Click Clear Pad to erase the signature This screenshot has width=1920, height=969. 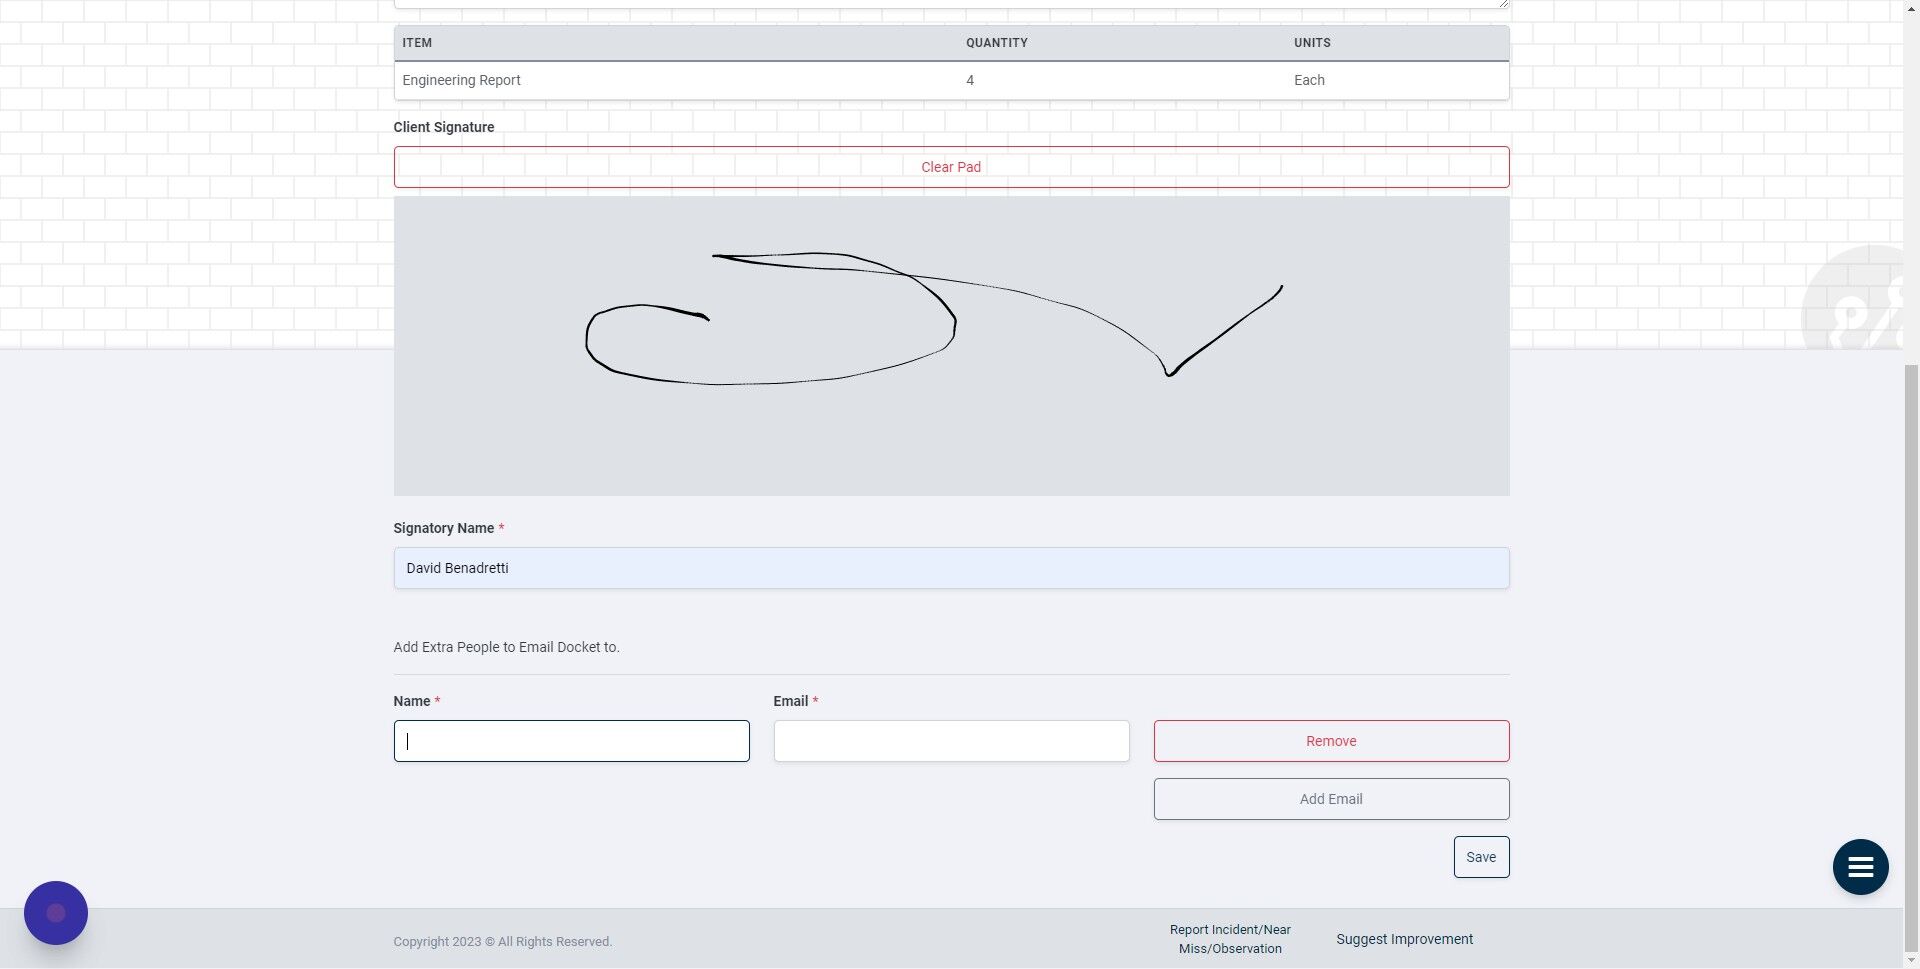point(950,166)
